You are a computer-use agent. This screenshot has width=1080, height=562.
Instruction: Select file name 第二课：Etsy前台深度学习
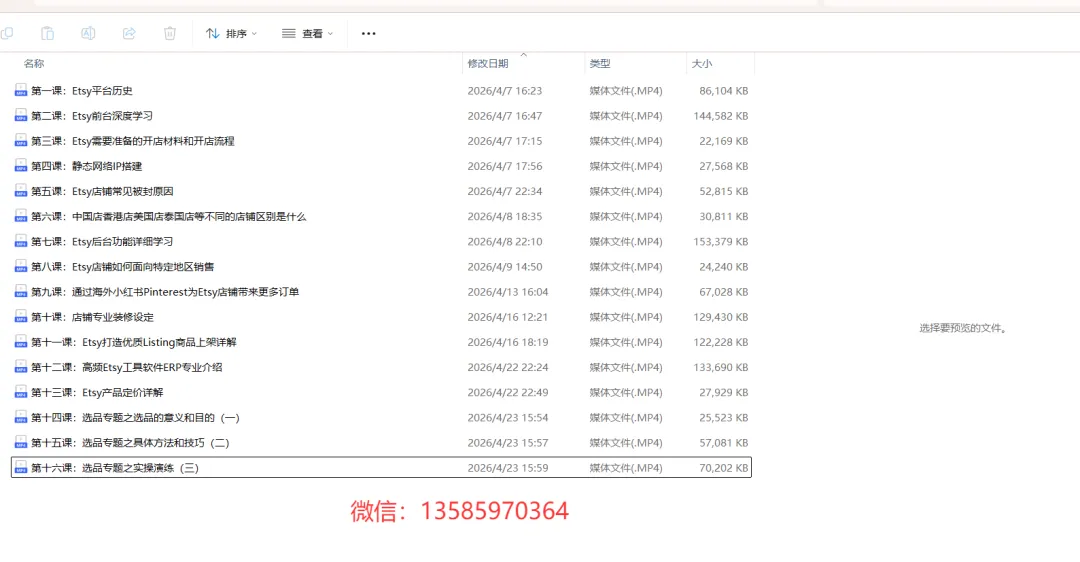coord(92,116)
